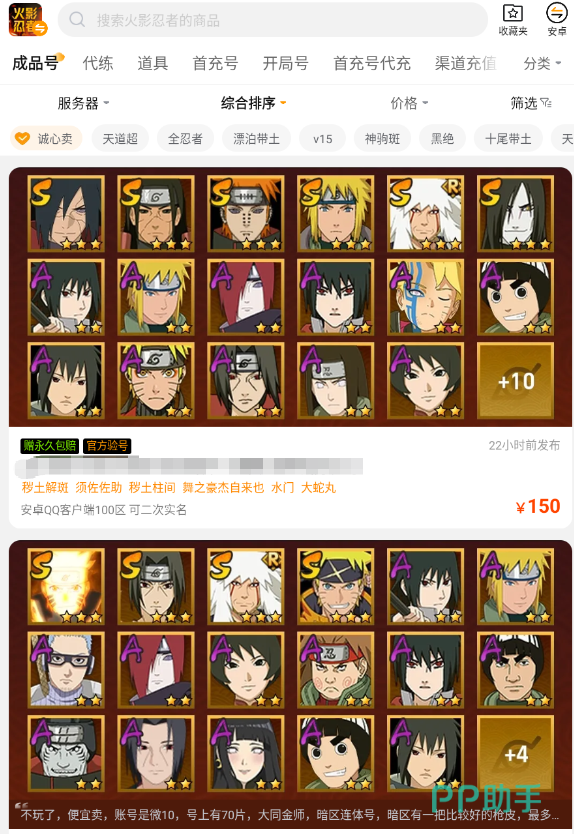
Task: Expand the 价格 price dropdown
Action: click(409, 103)
